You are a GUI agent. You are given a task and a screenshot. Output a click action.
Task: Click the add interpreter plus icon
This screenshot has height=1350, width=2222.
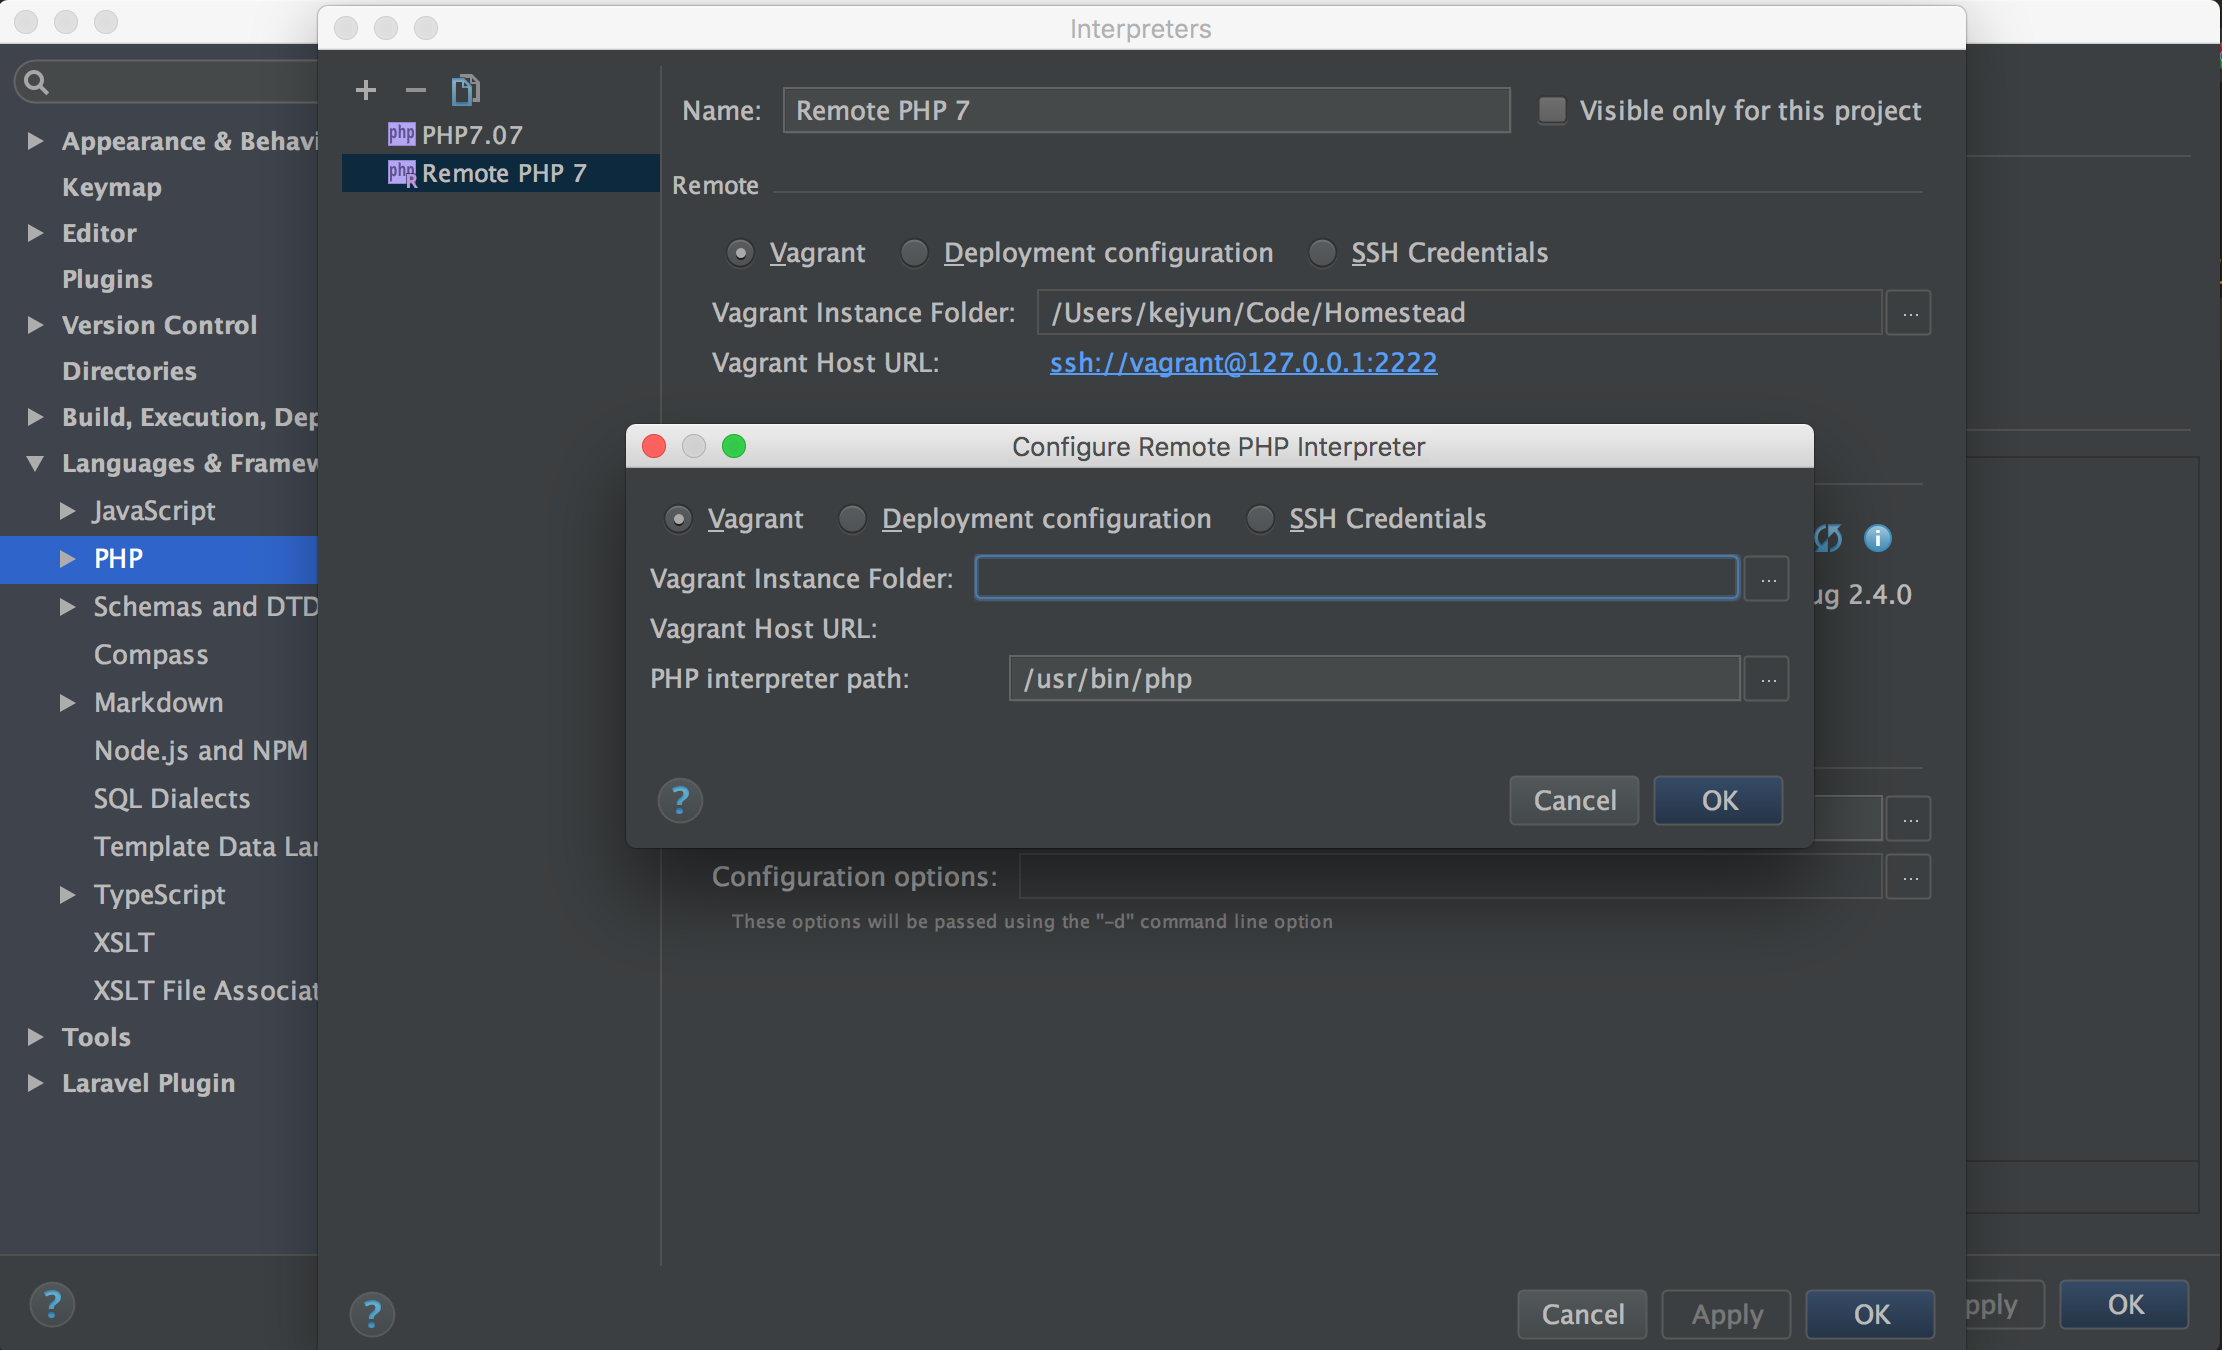point(366,90)
